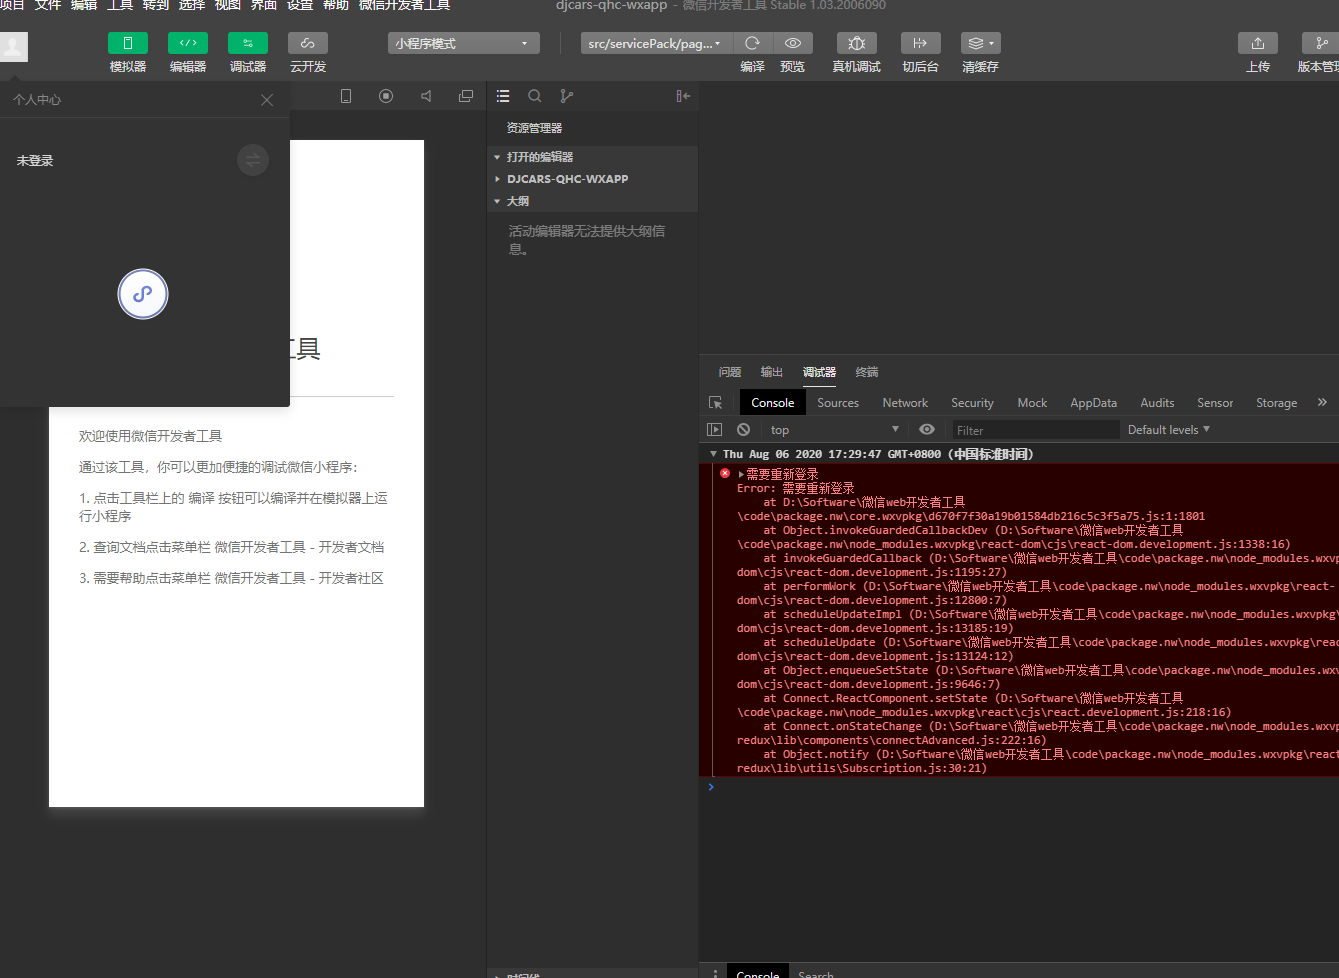This screenshot has width=1339, height=978.
Task: Click the clear console icon
Action: (743, 430)
